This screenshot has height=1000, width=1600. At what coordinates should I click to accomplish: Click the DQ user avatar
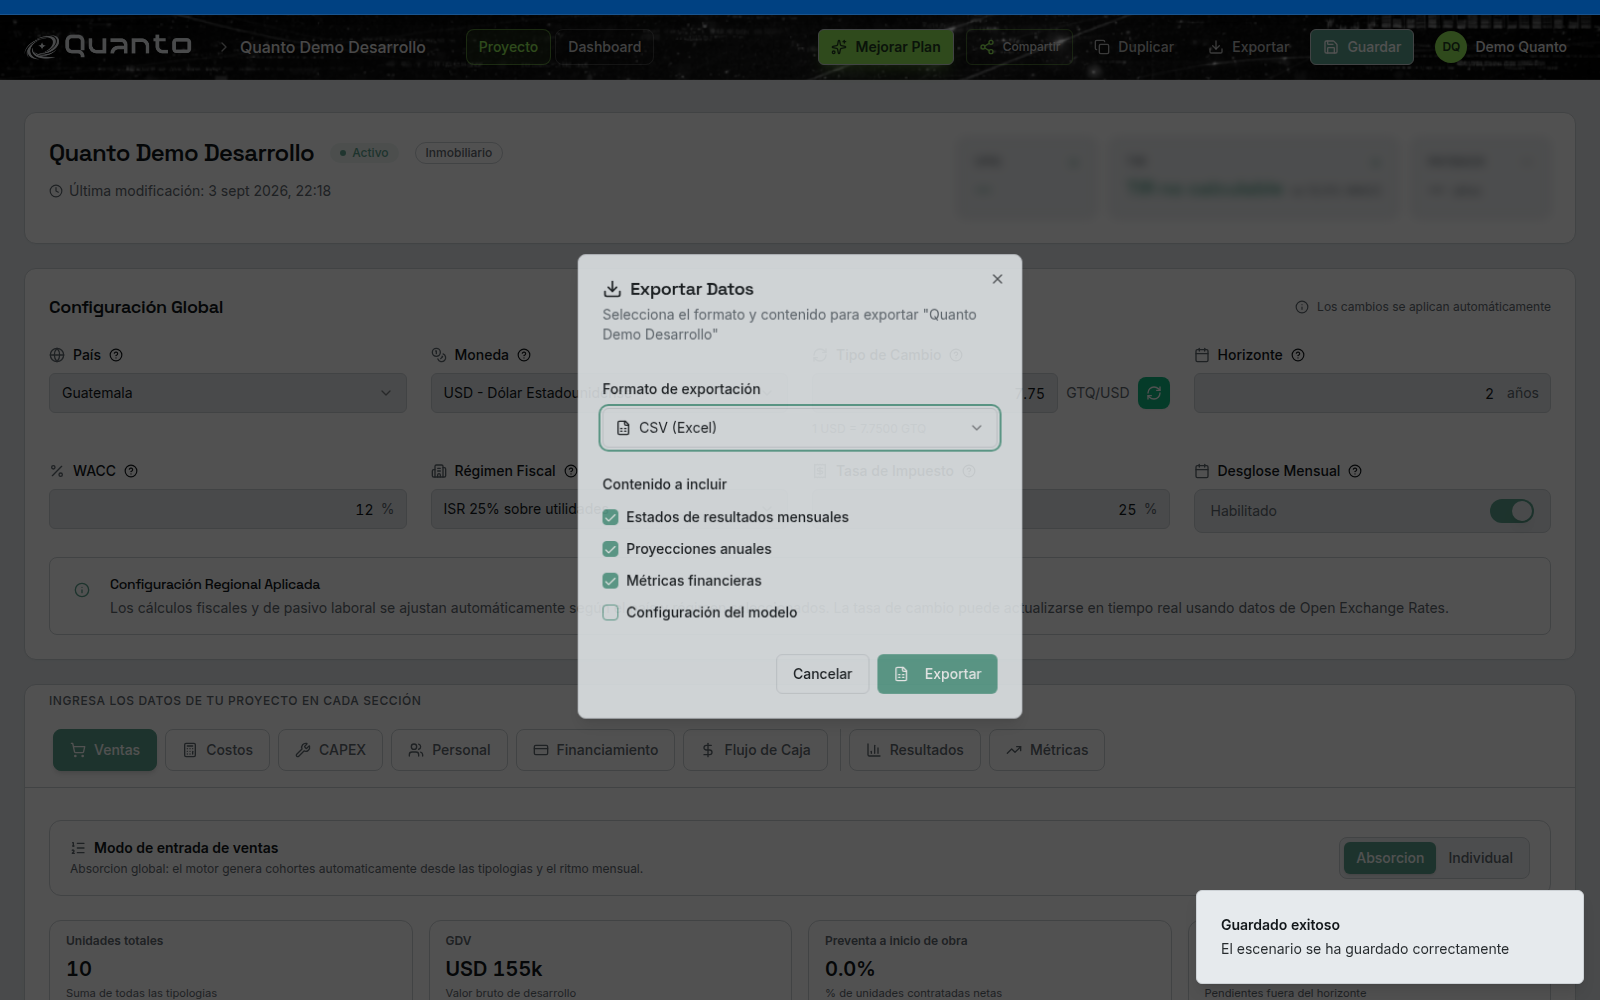click(x=1451, y=47)
